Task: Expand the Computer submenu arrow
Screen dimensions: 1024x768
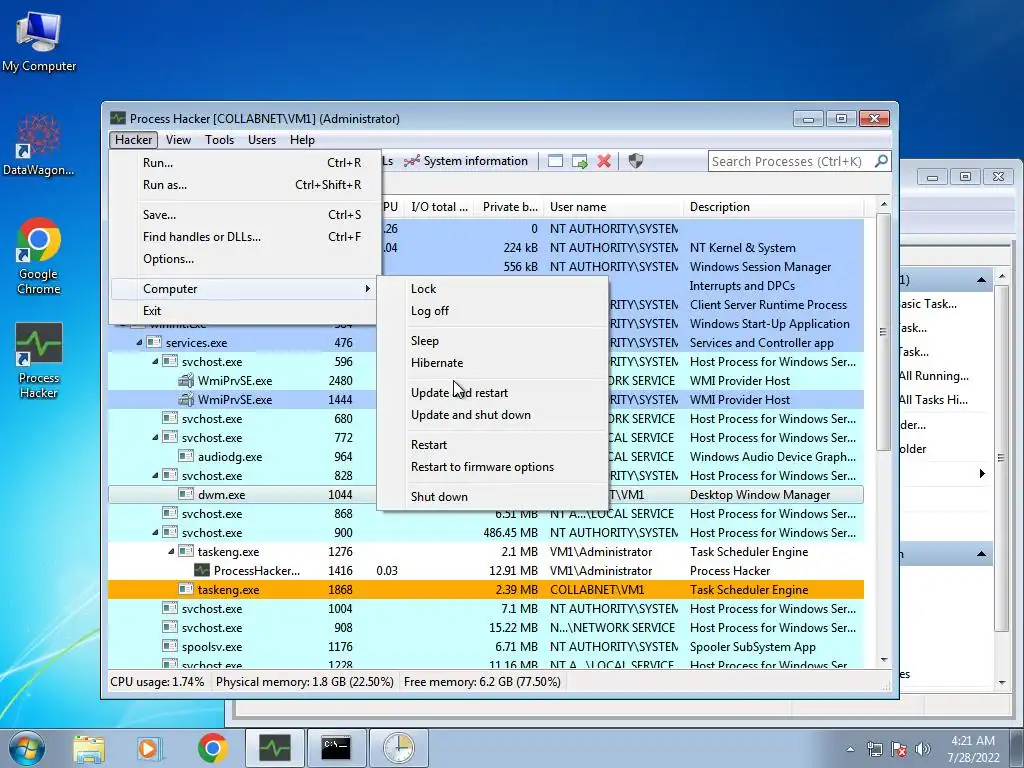Action: tap(368, 289)
